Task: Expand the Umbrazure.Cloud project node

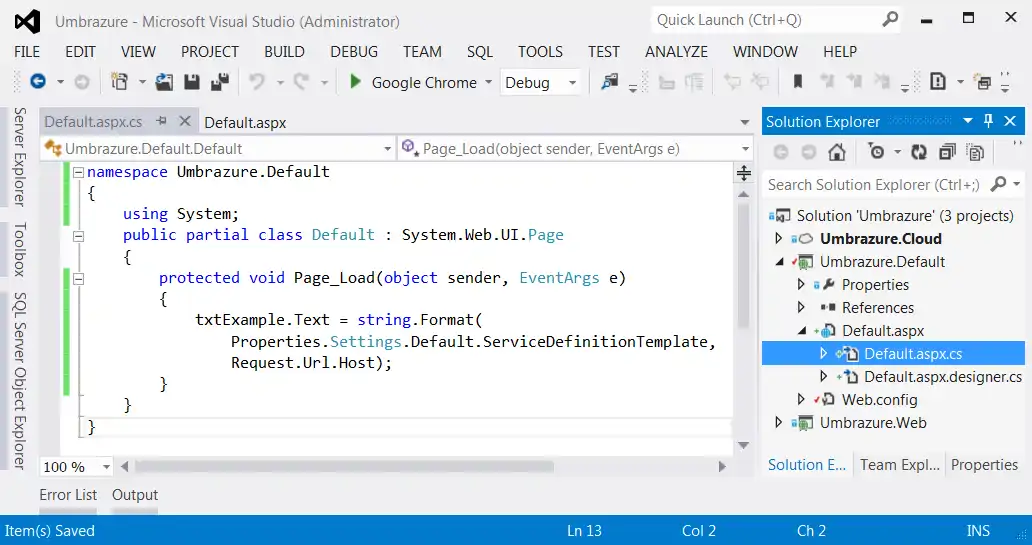Action: [779, 238]
